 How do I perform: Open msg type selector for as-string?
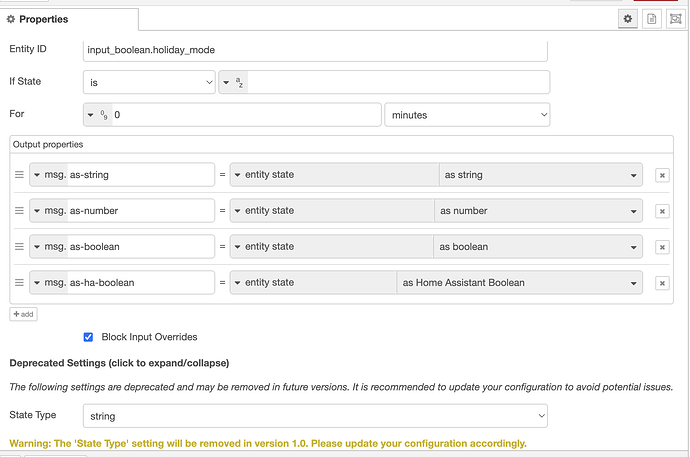click(x=49, y=175)
